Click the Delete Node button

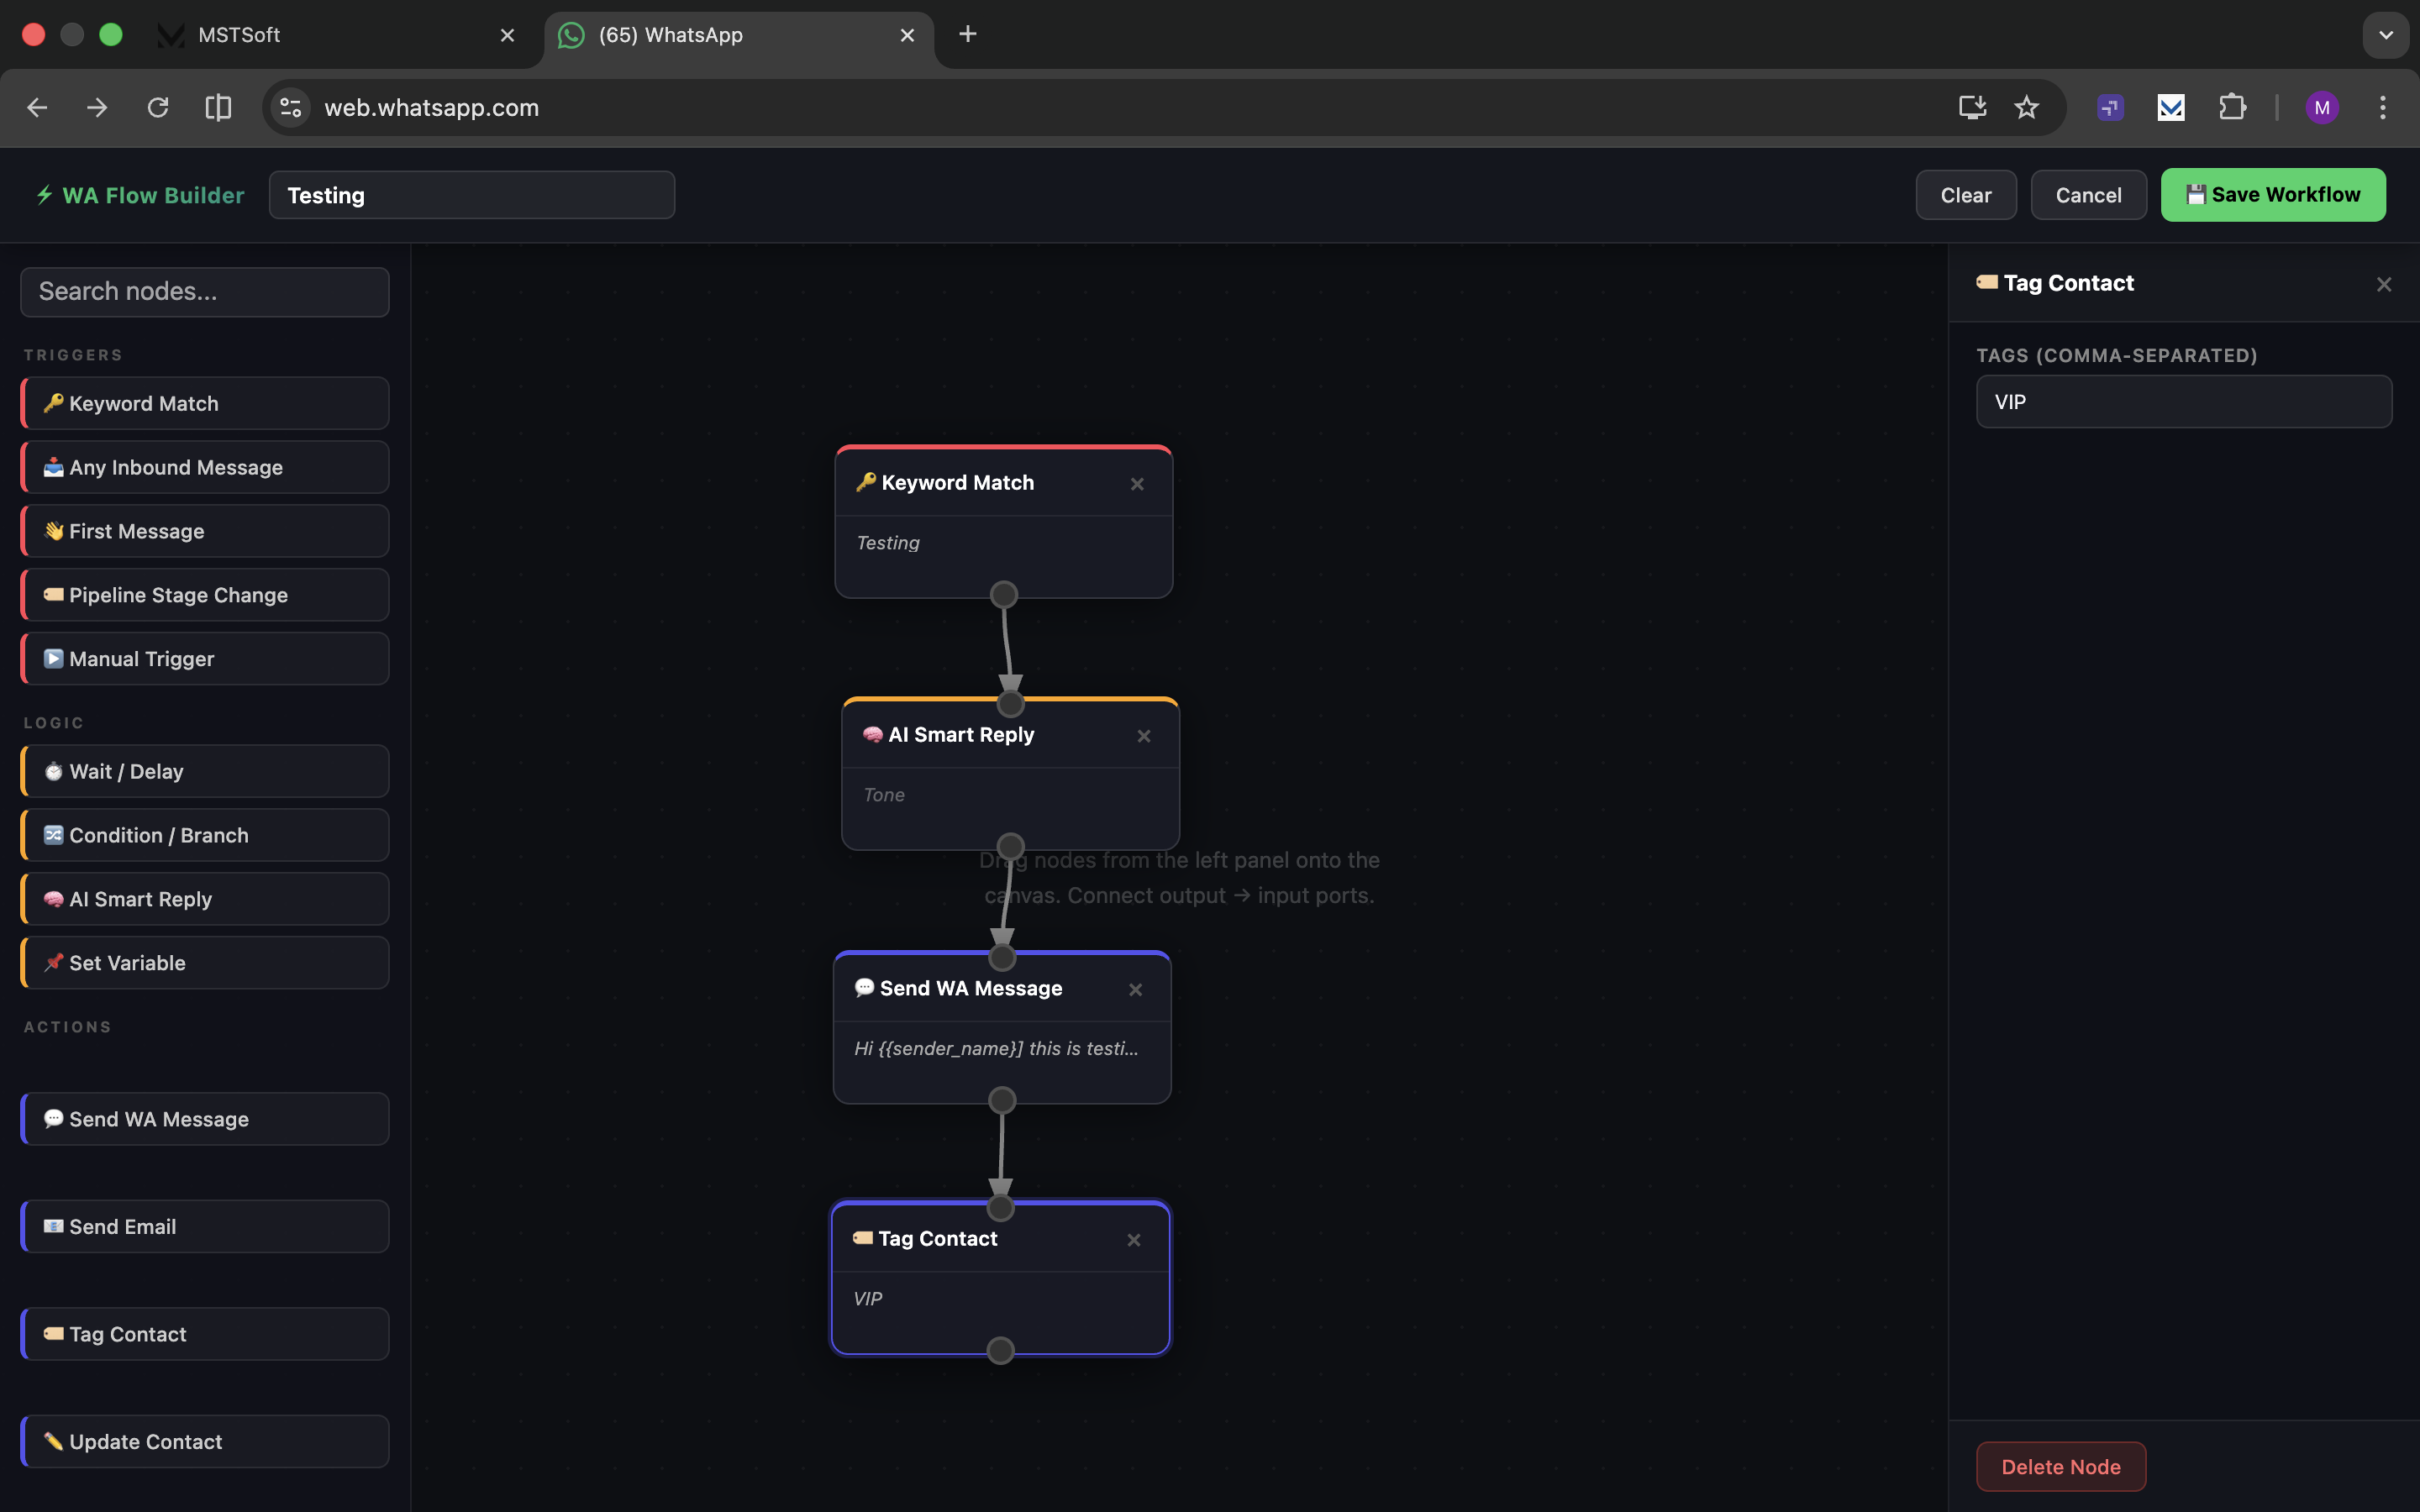click(2060, 1466)
